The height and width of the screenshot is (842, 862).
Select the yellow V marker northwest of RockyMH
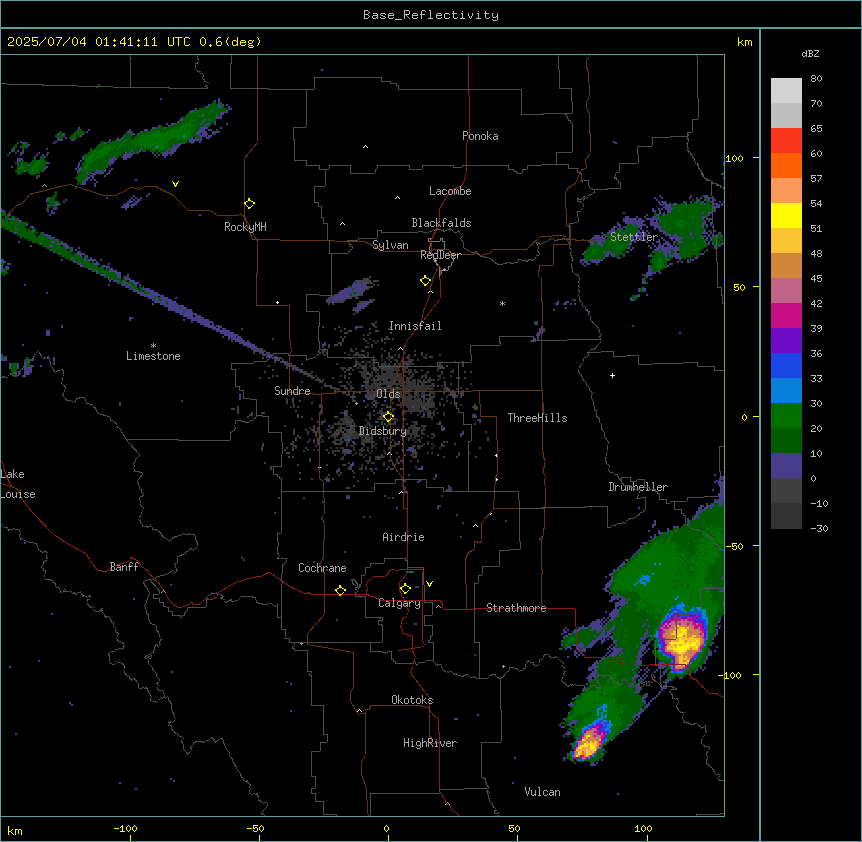(x=175, y=184)
